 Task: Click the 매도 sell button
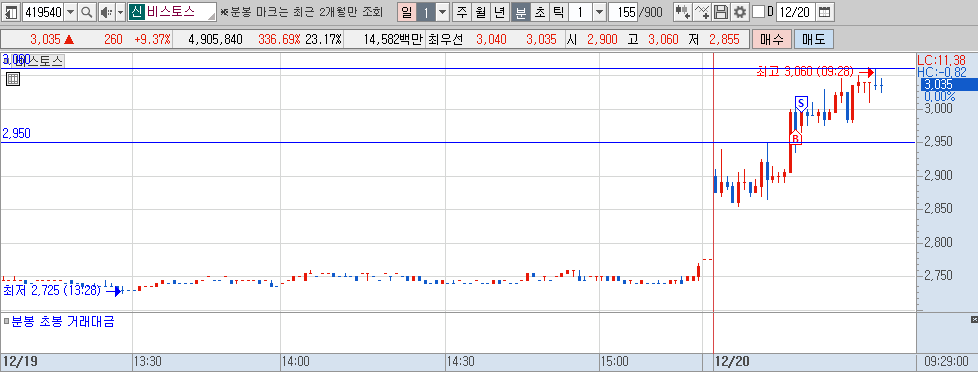813,39
